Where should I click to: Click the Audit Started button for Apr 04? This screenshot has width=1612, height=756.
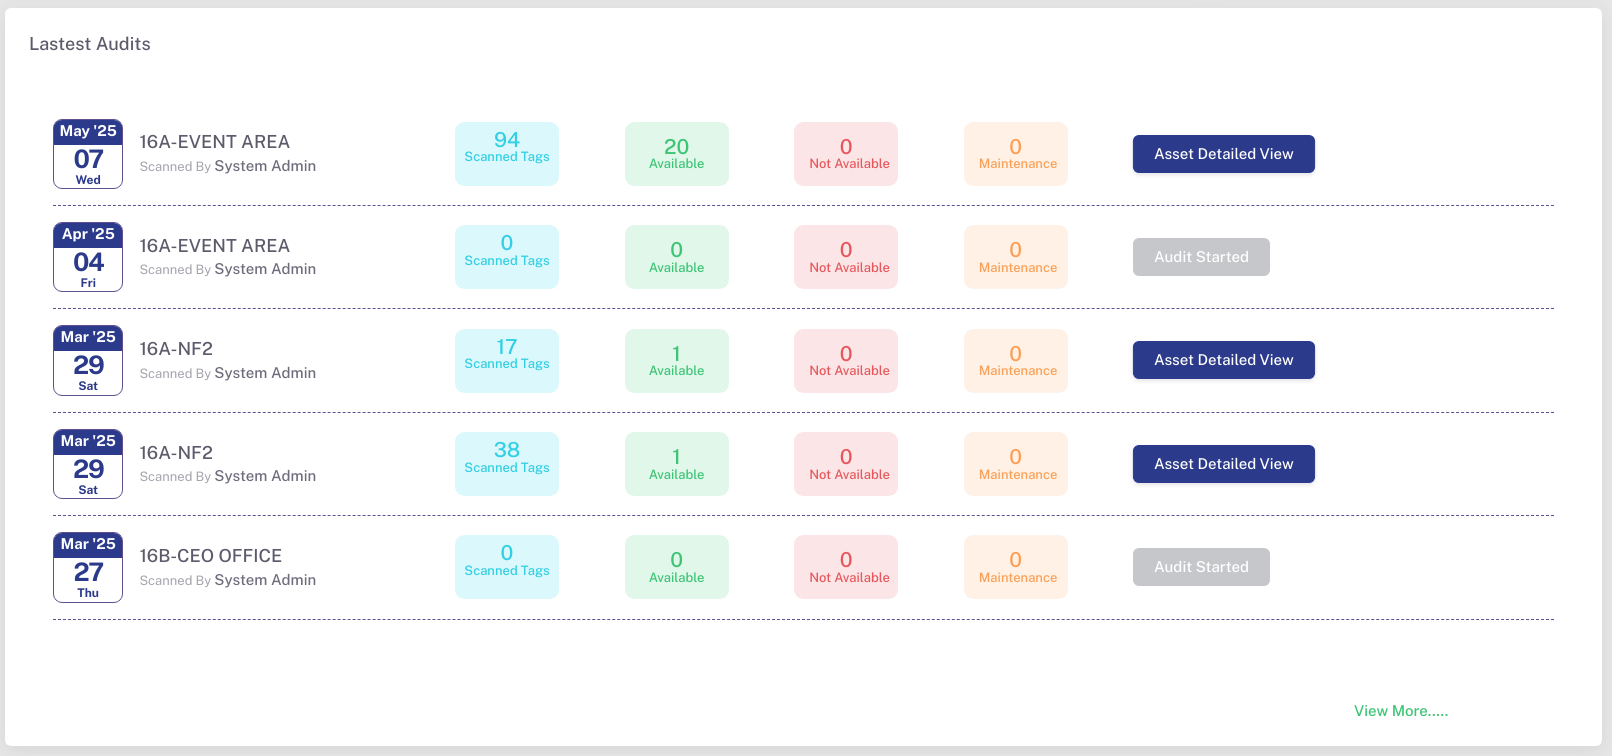coord(1201,257)
